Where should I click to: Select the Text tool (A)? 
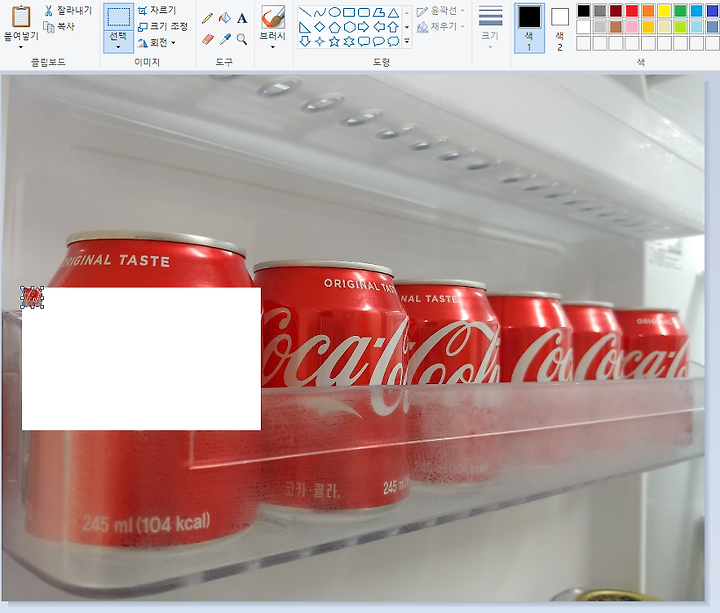(242, 18)
